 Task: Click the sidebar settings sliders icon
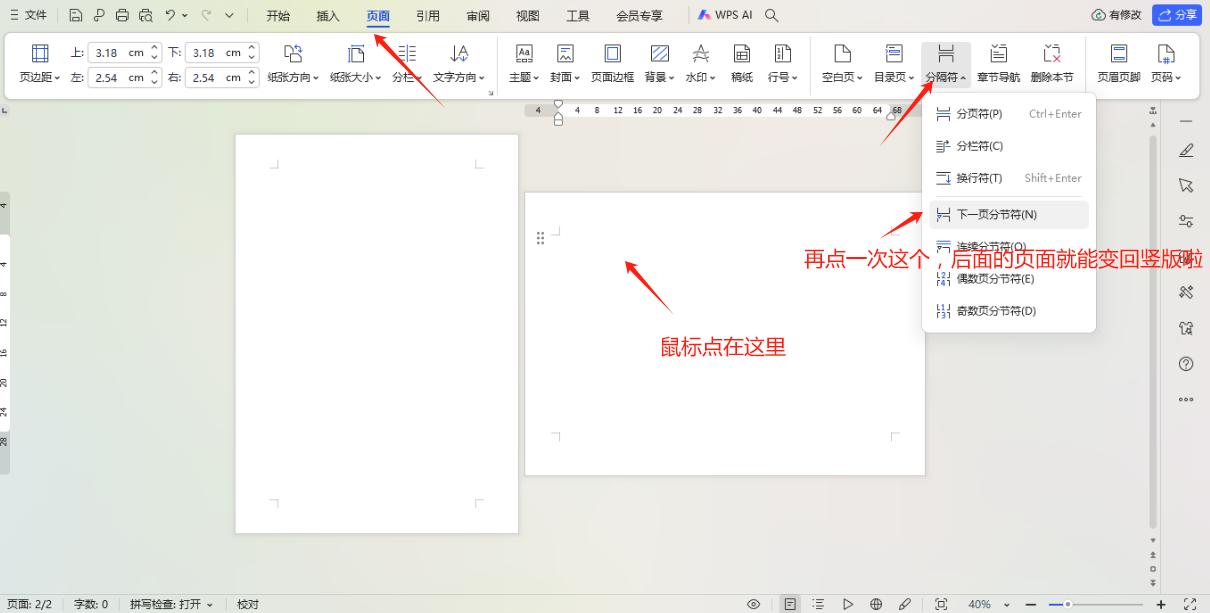[x=1186, y=221]
